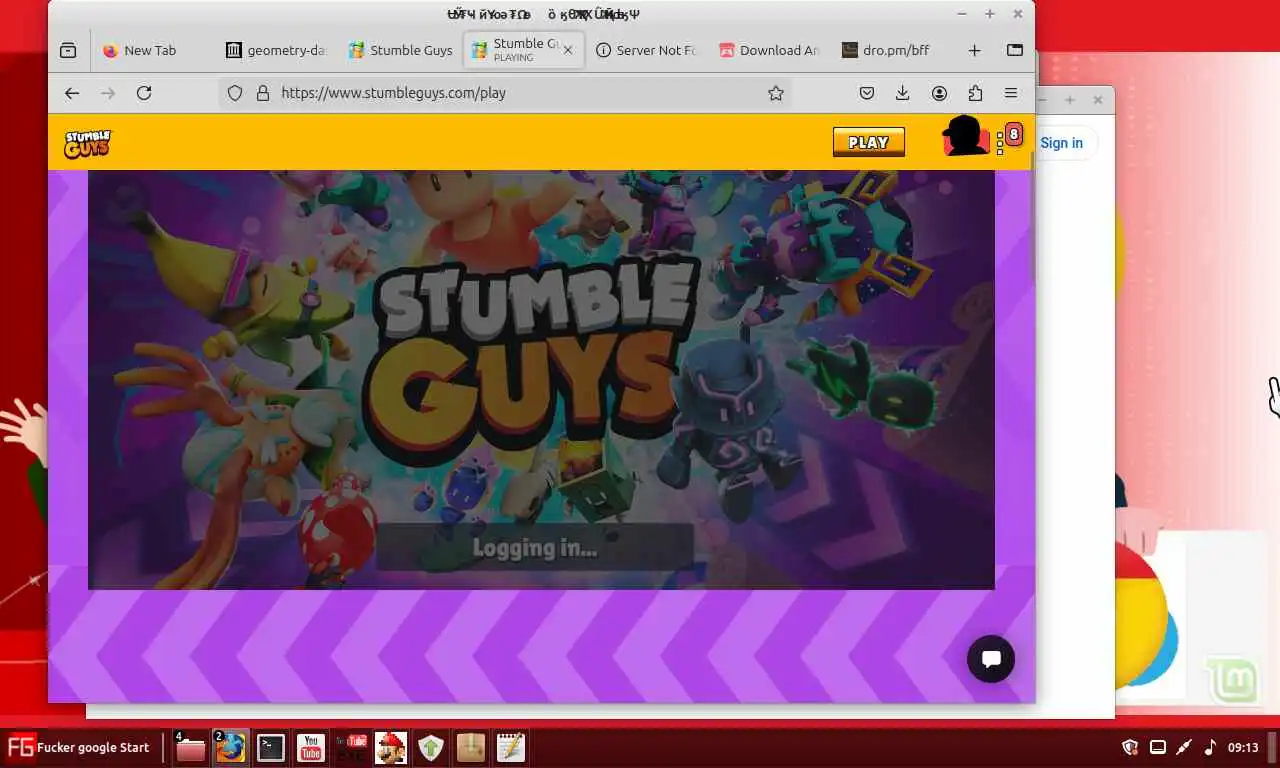Open the file manager folder in taskbar
Screen dimensions: 1280x768
190,747
